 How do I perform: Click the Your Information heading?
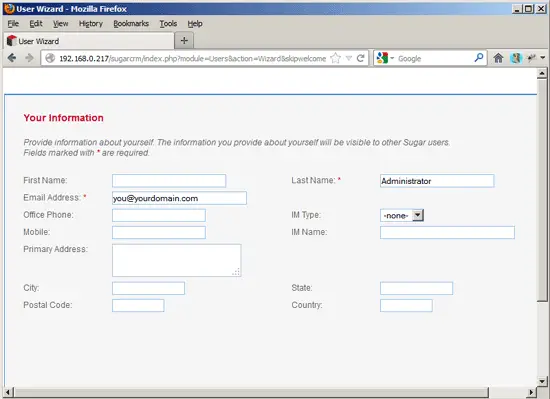click(63, 118)
